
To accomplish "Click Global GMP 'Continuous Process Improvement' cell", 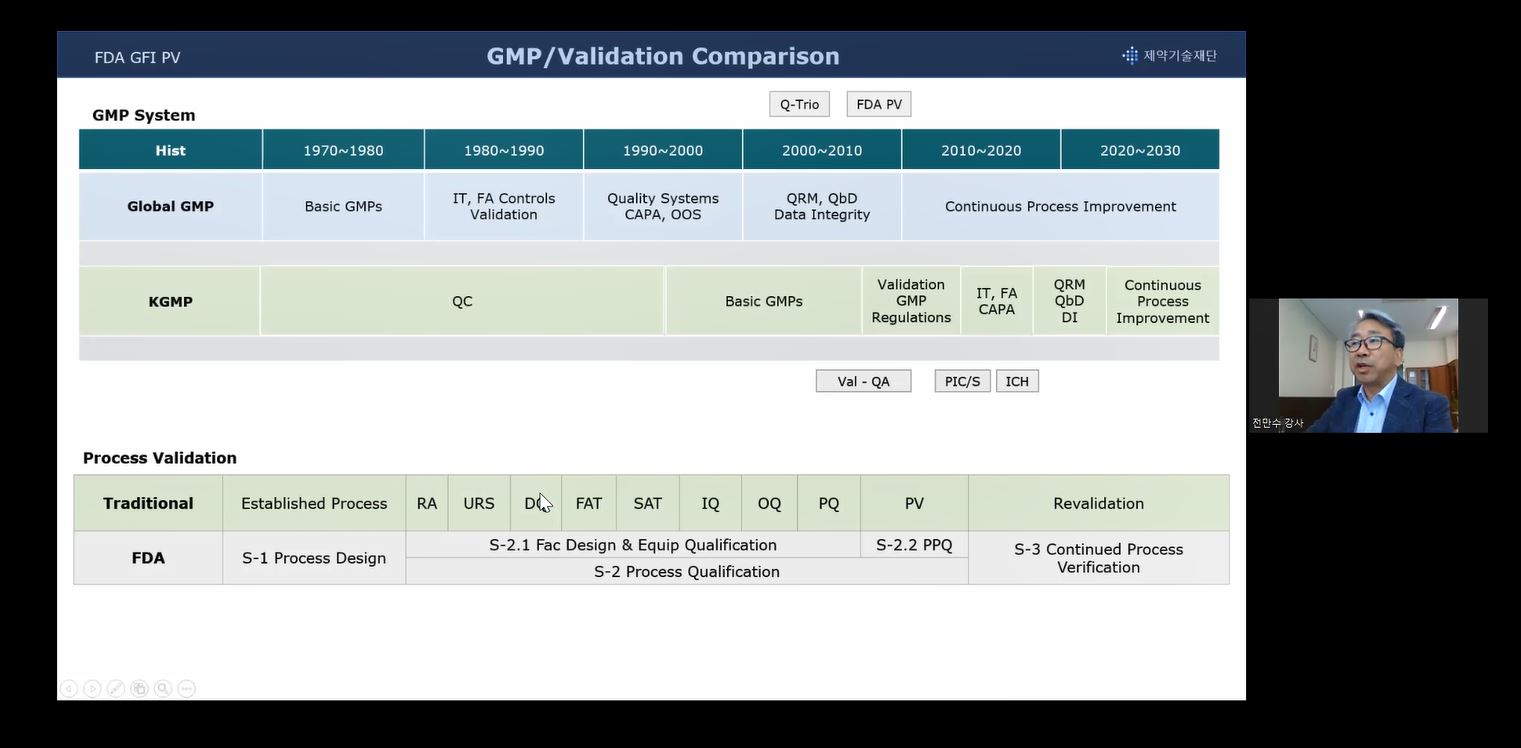I will 1060,206.
